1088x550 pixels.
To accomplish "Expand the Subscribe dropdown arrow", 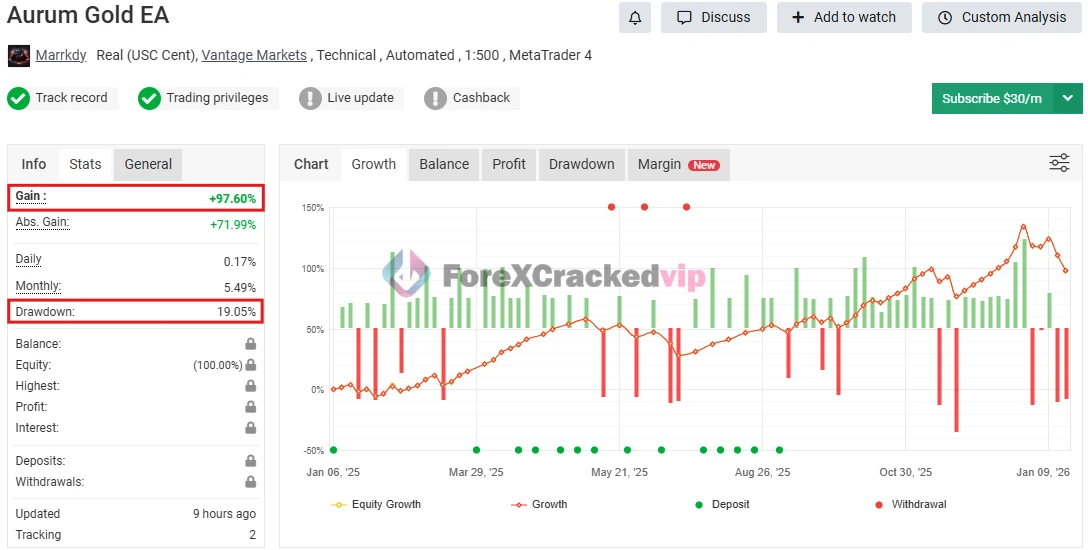I will [1068, 98].
